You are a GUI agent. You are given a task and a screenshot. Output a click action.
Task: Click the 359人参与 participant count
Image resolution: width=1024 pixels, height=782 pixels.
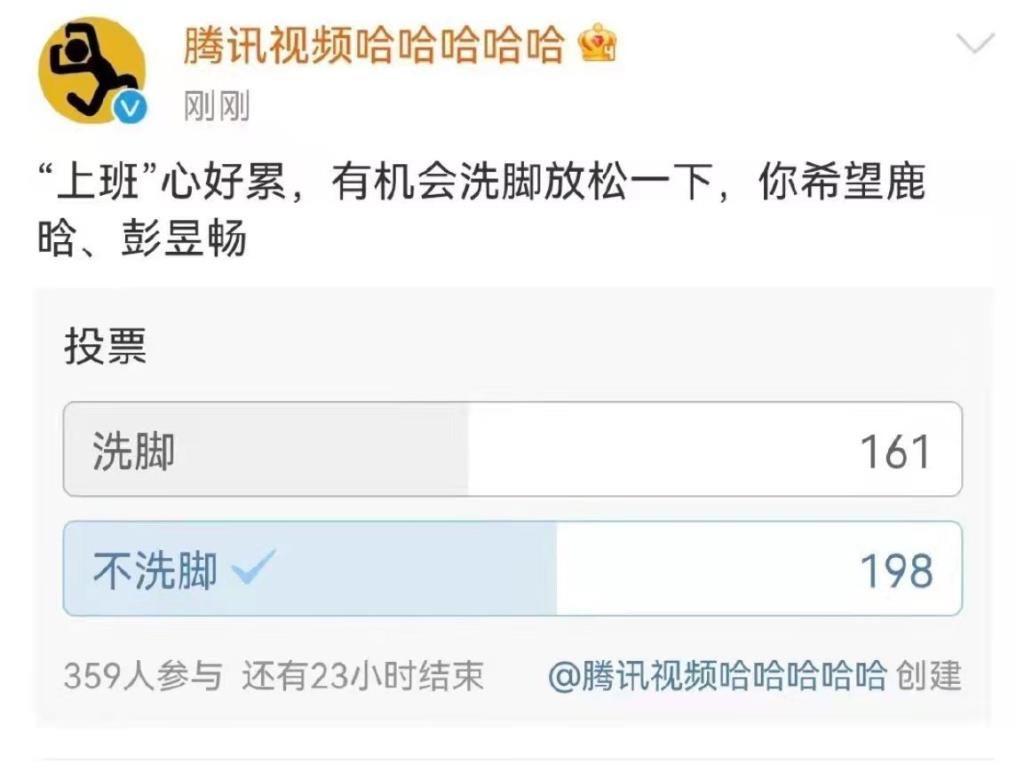[142, 677]
